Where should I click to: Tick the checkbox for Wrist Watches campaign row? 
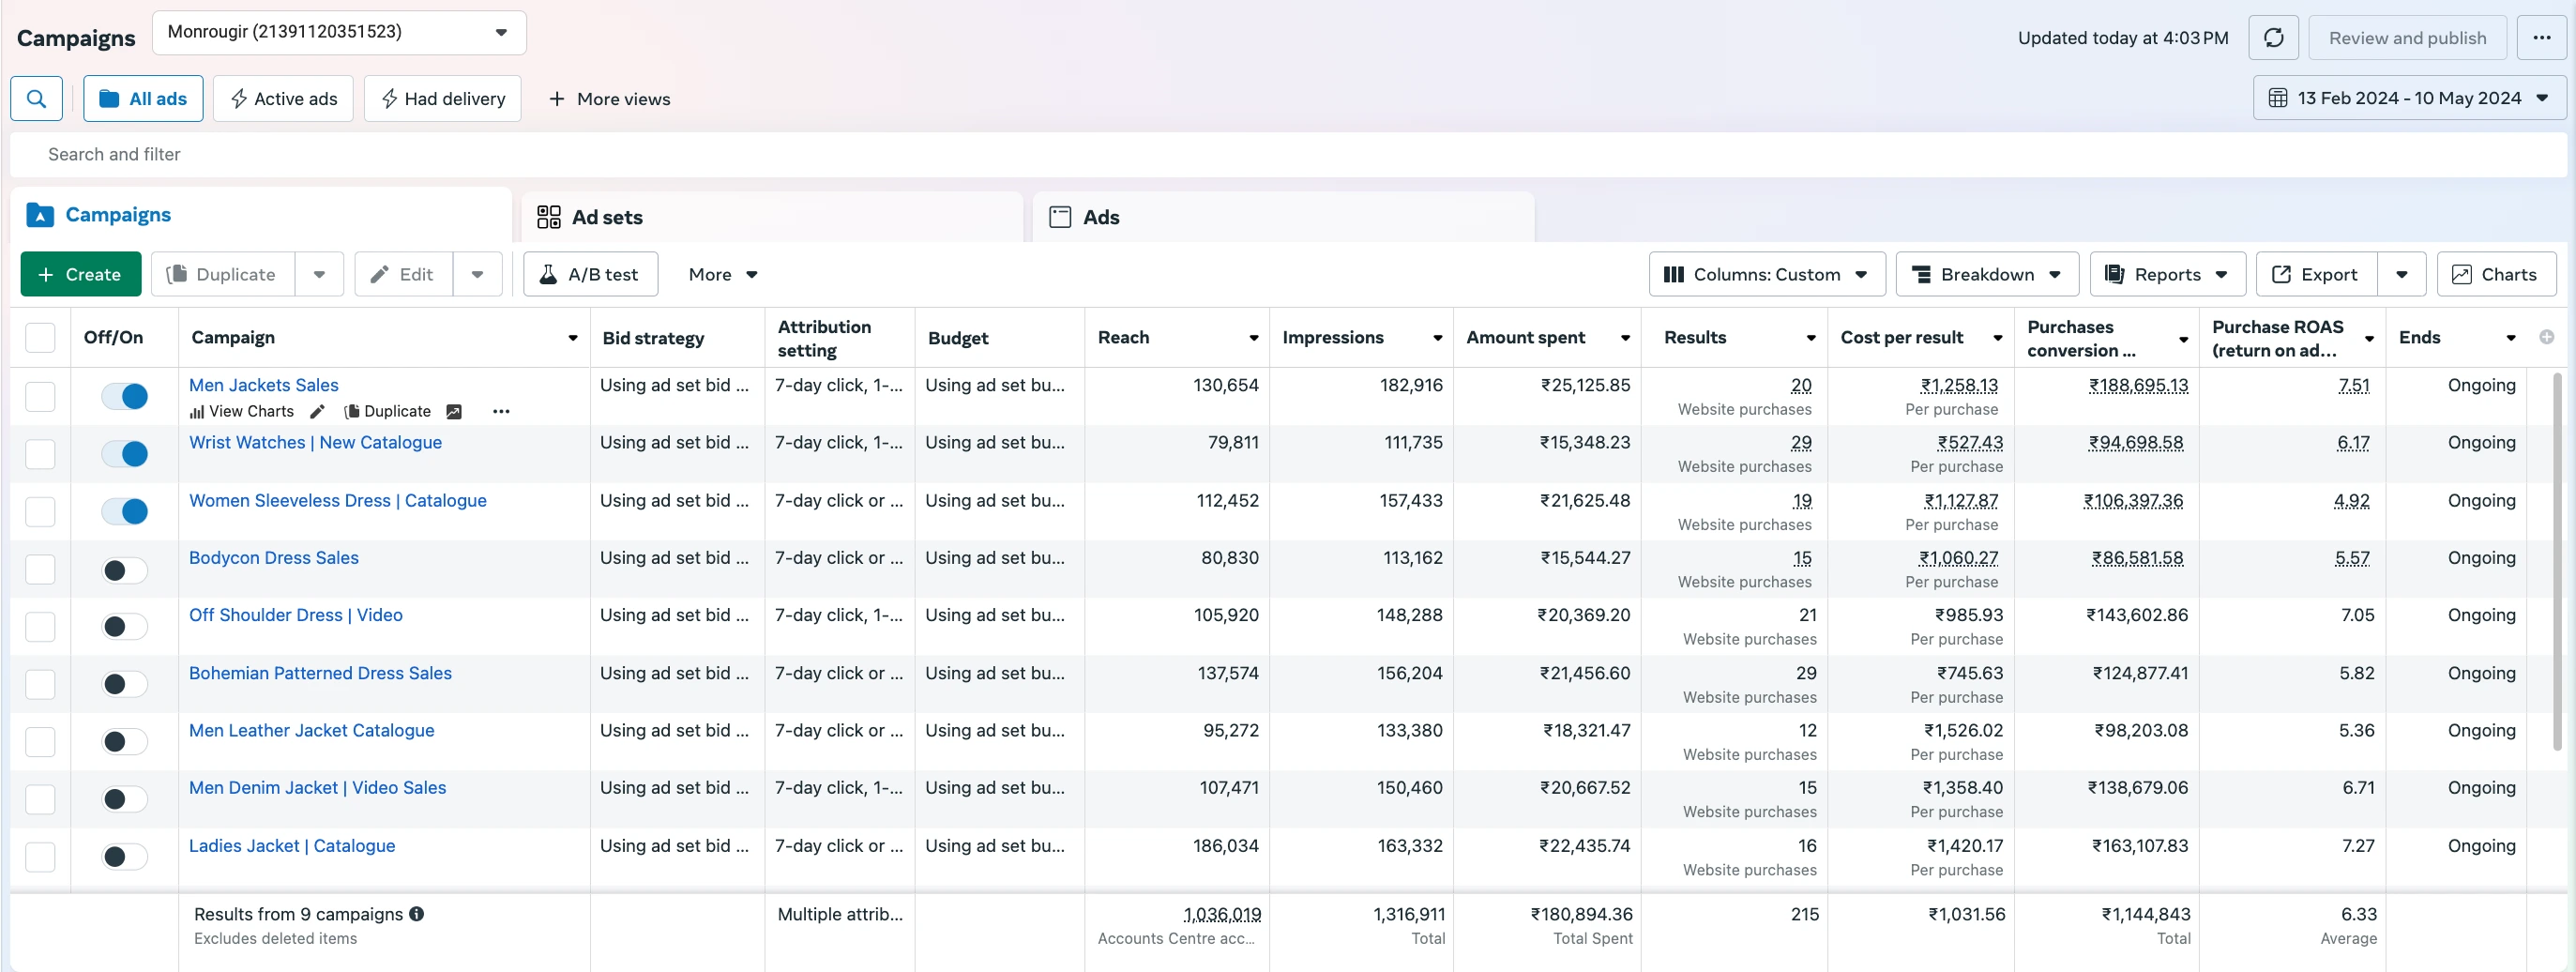40,454
